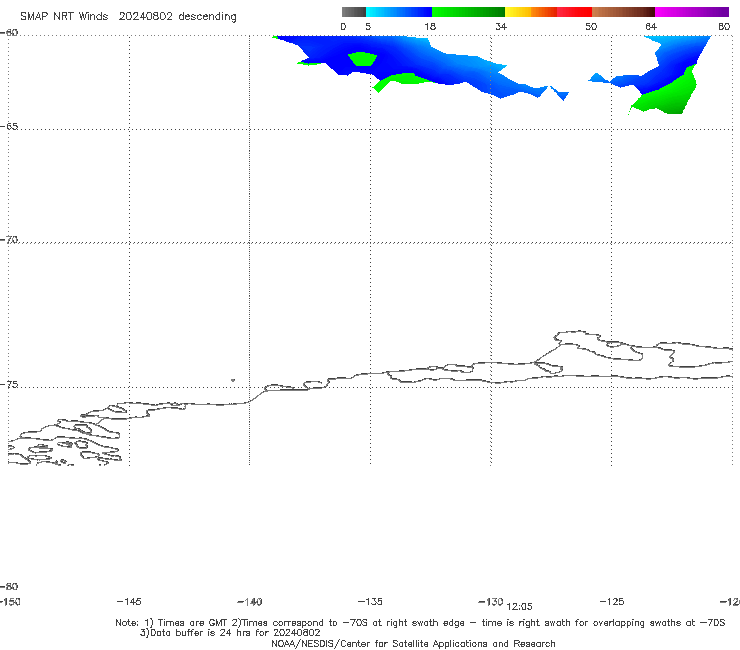Click the longitude label '-140'
The width and height of the screenshot is (740, 650).
[x=250, y=601]
